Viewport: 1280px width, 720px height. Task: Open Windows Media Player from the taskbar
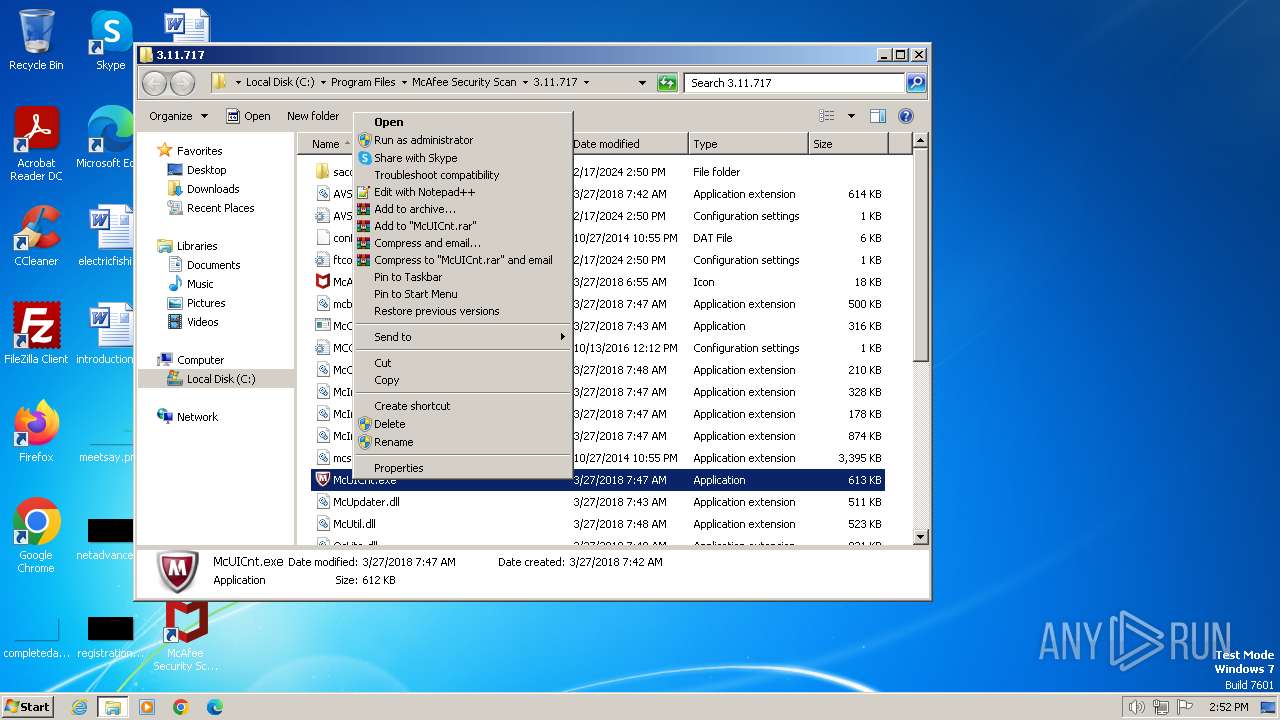coord(146,707)
